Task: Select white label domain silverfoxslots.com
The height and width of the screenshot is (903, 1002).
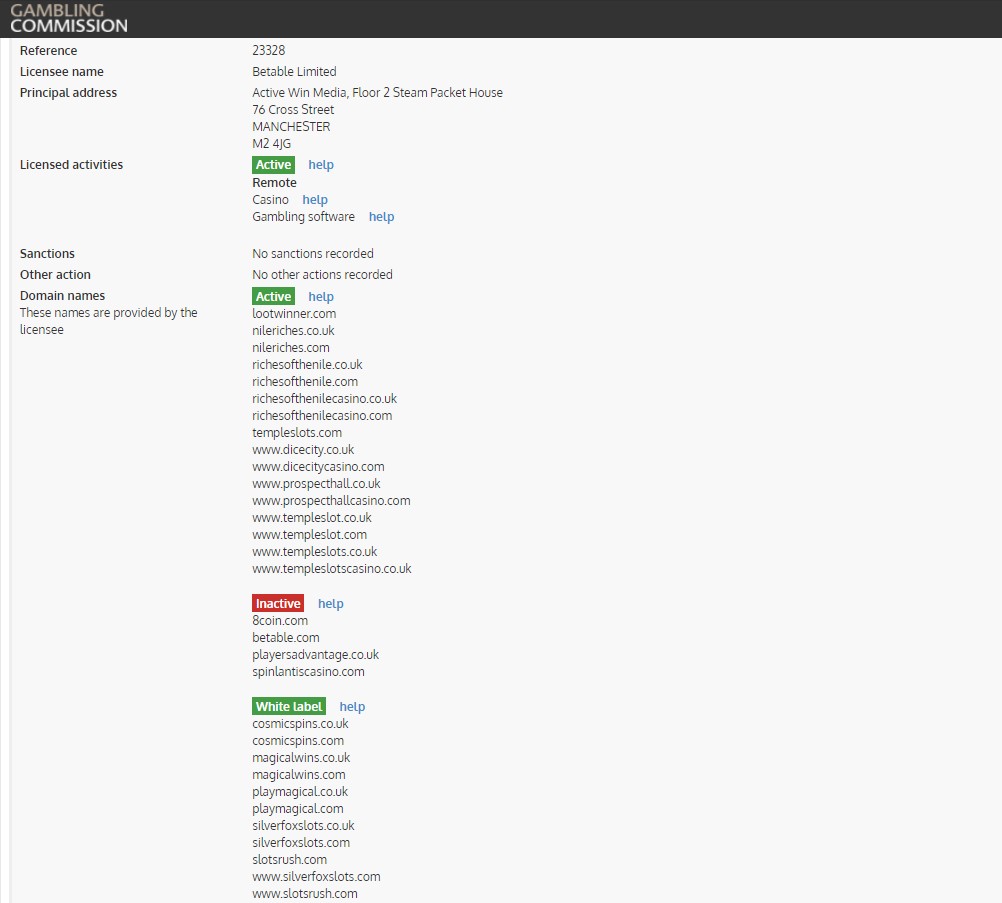Action: coord(301,843)
